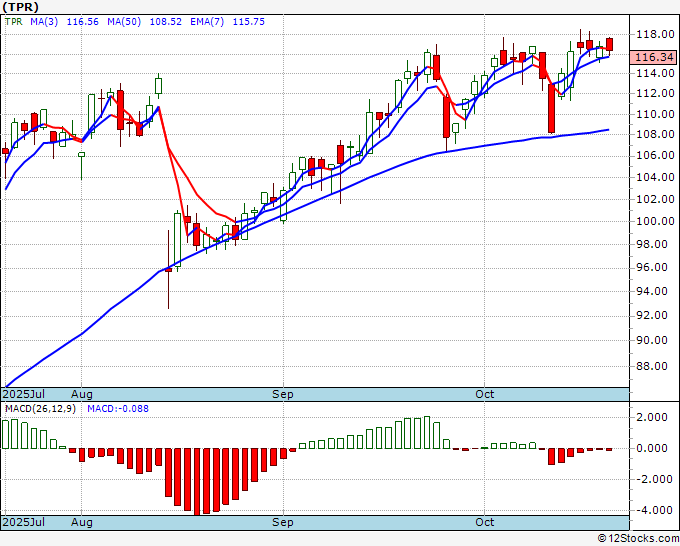Click 2025Jul on the MACD panel axis

pos(24,522)
